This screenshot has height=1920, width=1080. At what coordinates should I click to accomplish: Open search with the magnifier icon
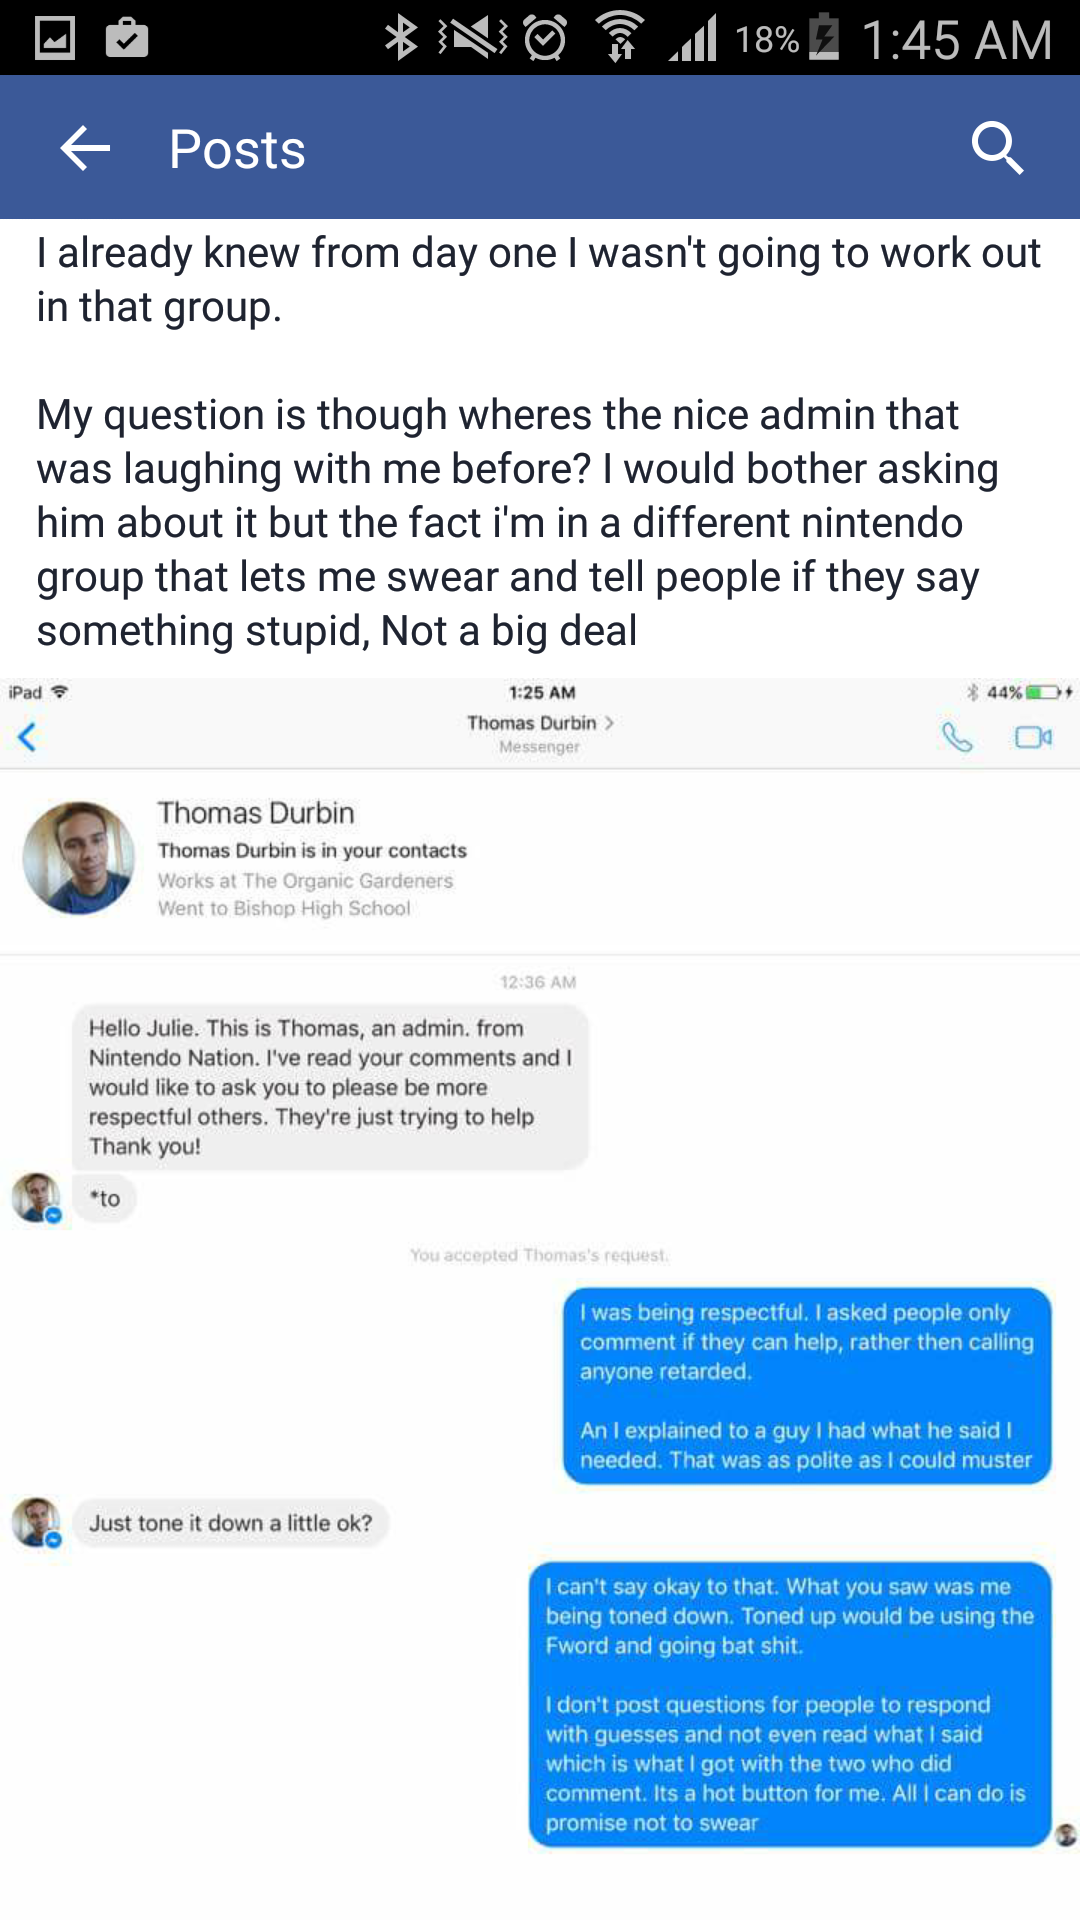tap(997, 148)
